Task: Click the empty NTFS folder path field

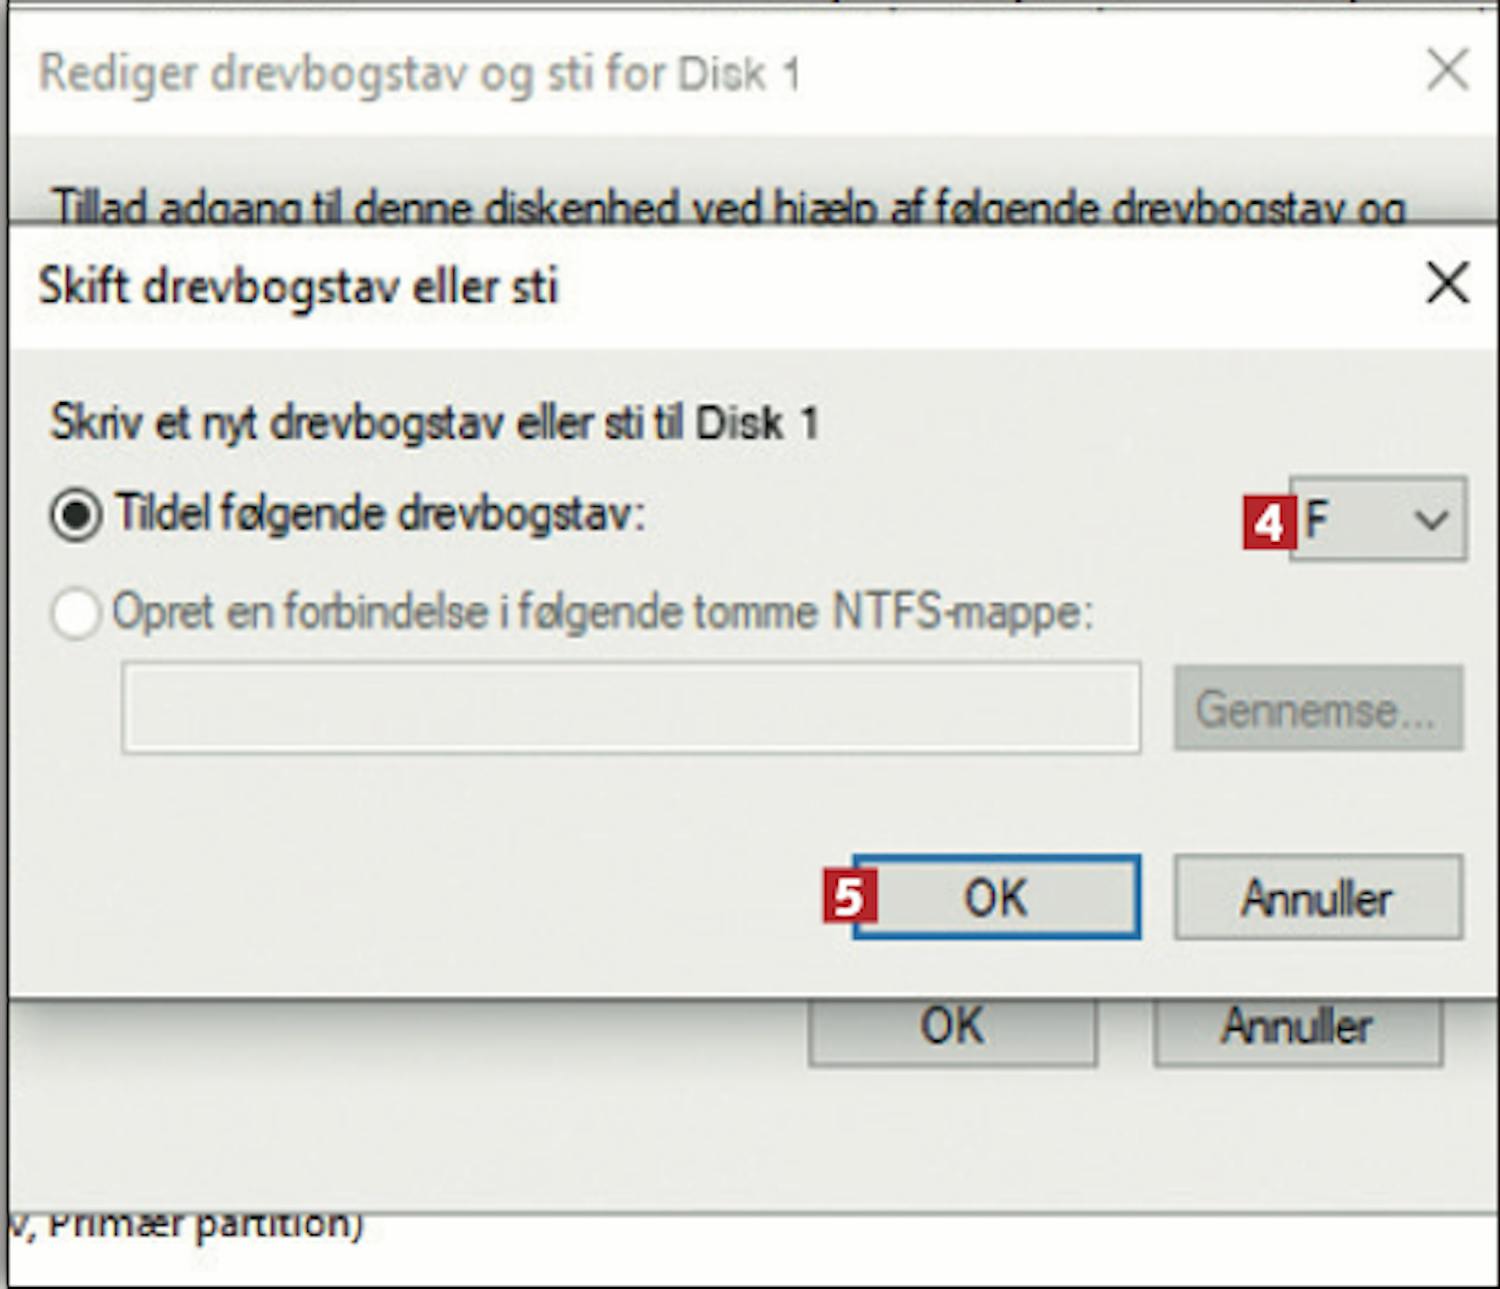Action: [x=631, y=708]
